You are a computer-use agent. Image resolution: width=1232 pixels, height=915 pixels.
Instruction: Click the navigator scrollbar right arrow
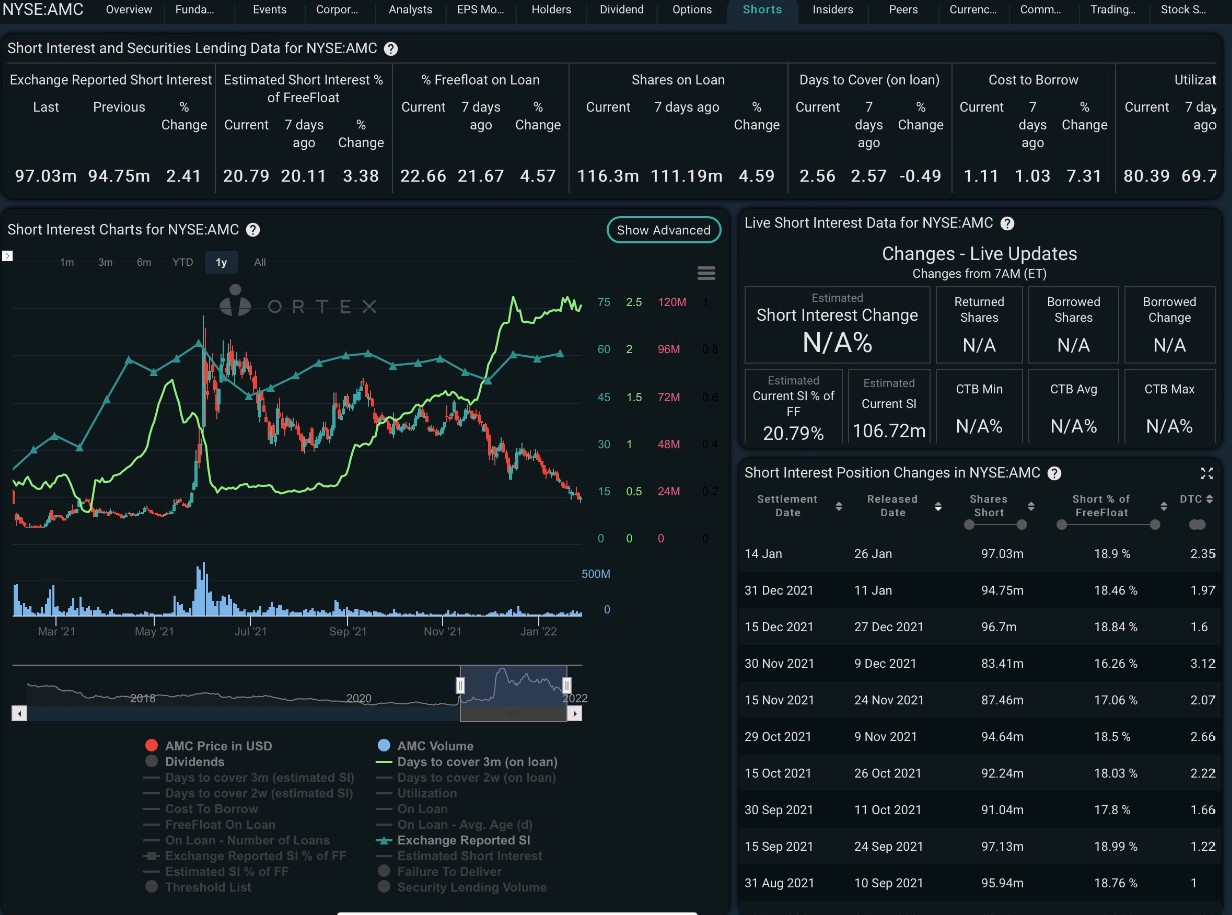click(x=574, y=713)
